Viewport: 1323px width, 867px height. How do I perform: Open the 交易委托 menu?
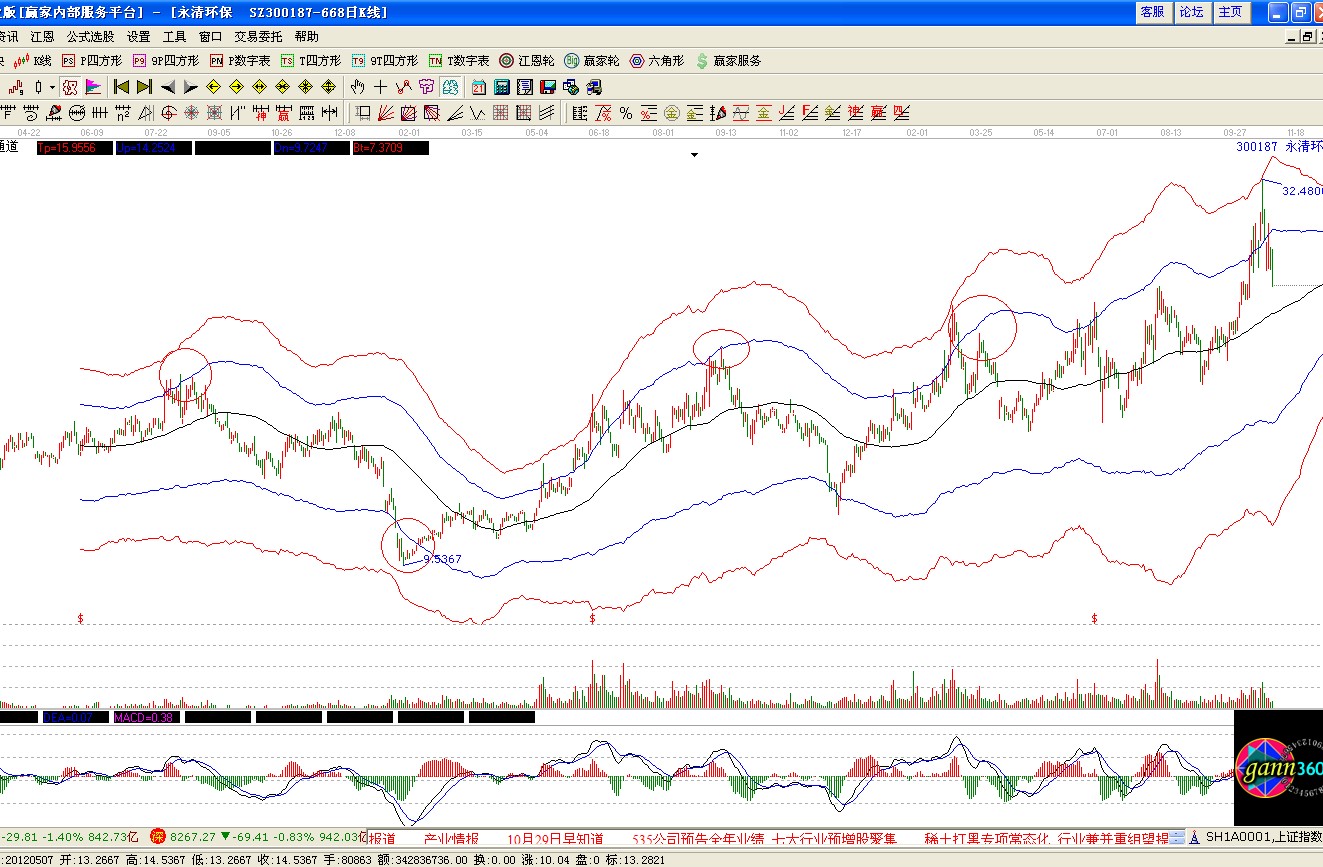[x=258, y=36]
